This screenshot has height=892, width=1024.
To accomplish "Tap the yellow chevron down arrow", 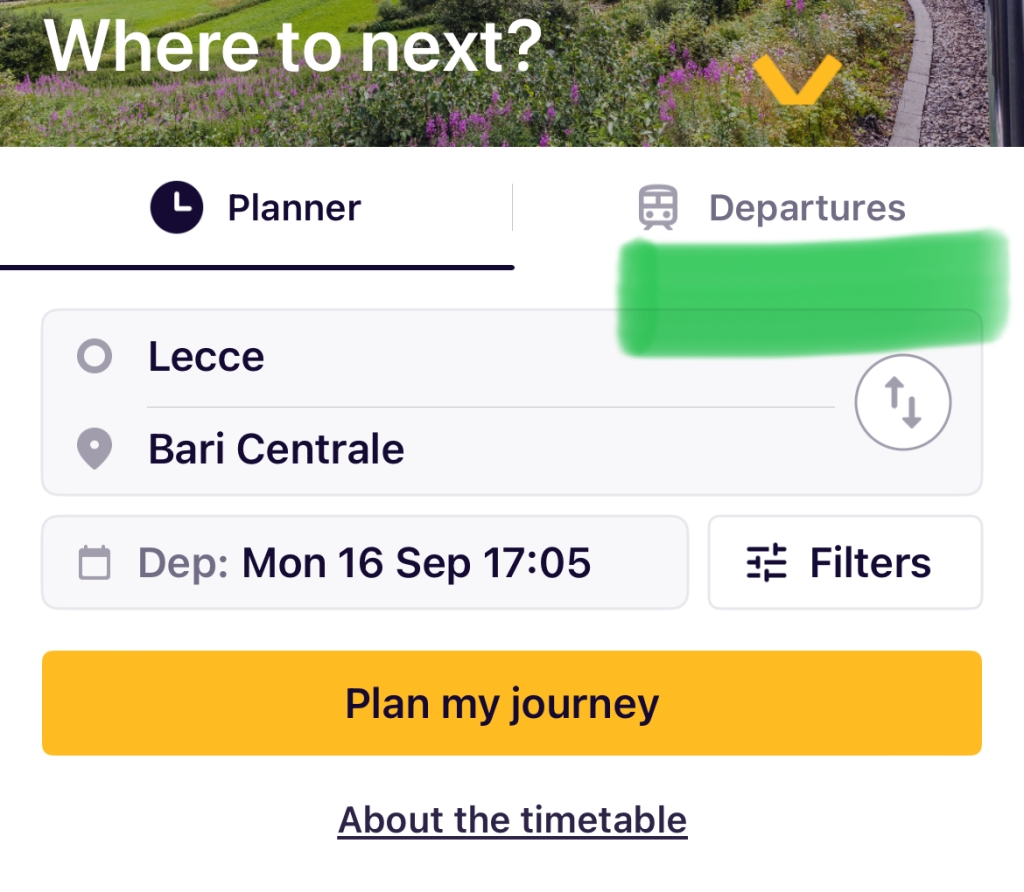I will (797, 80).
